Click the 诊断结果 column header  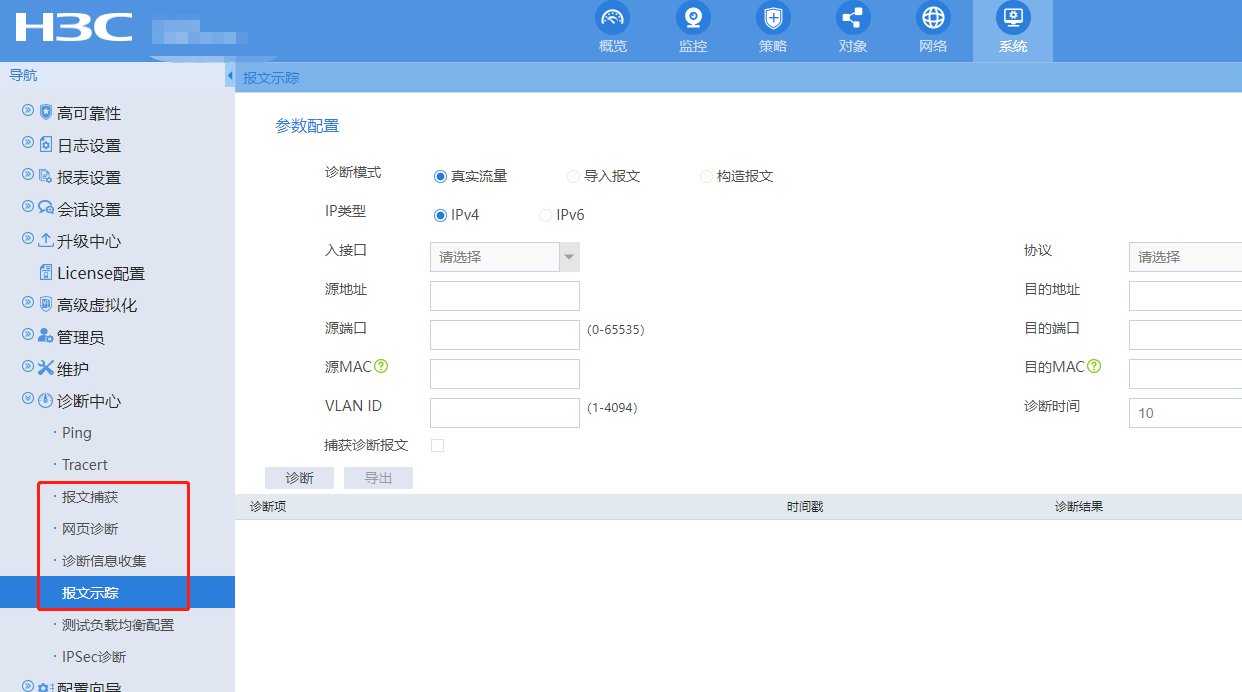click(x=1079, y=507)
